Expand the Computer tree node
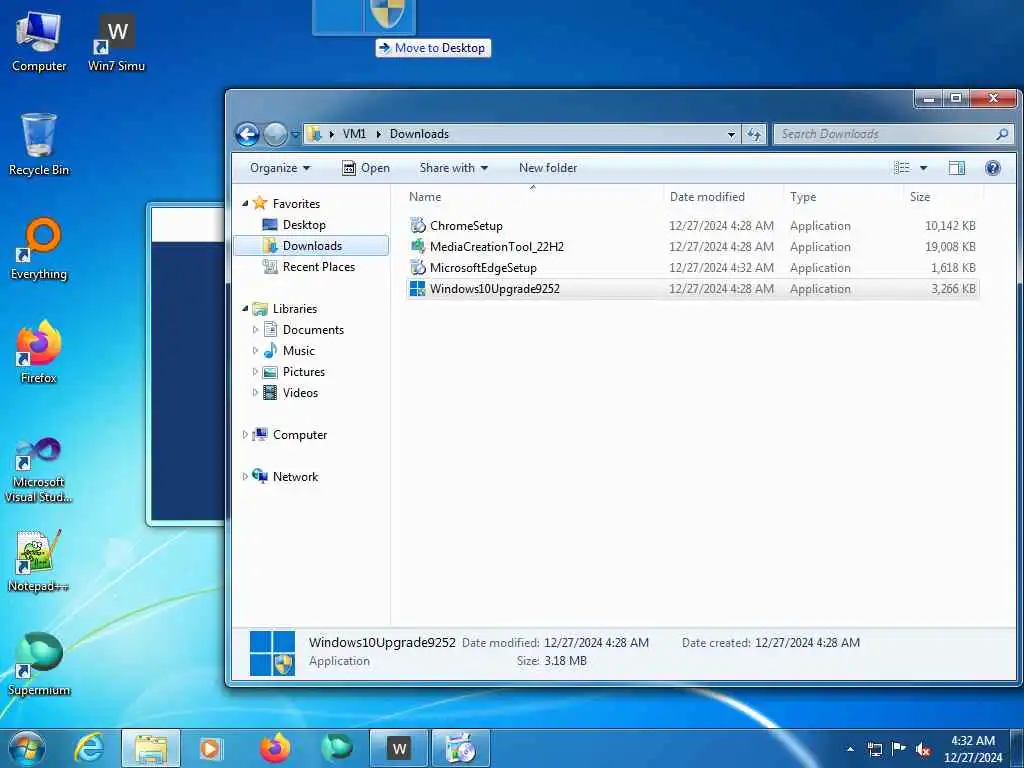The image size is (1024, 768). [x=245, y=435]
